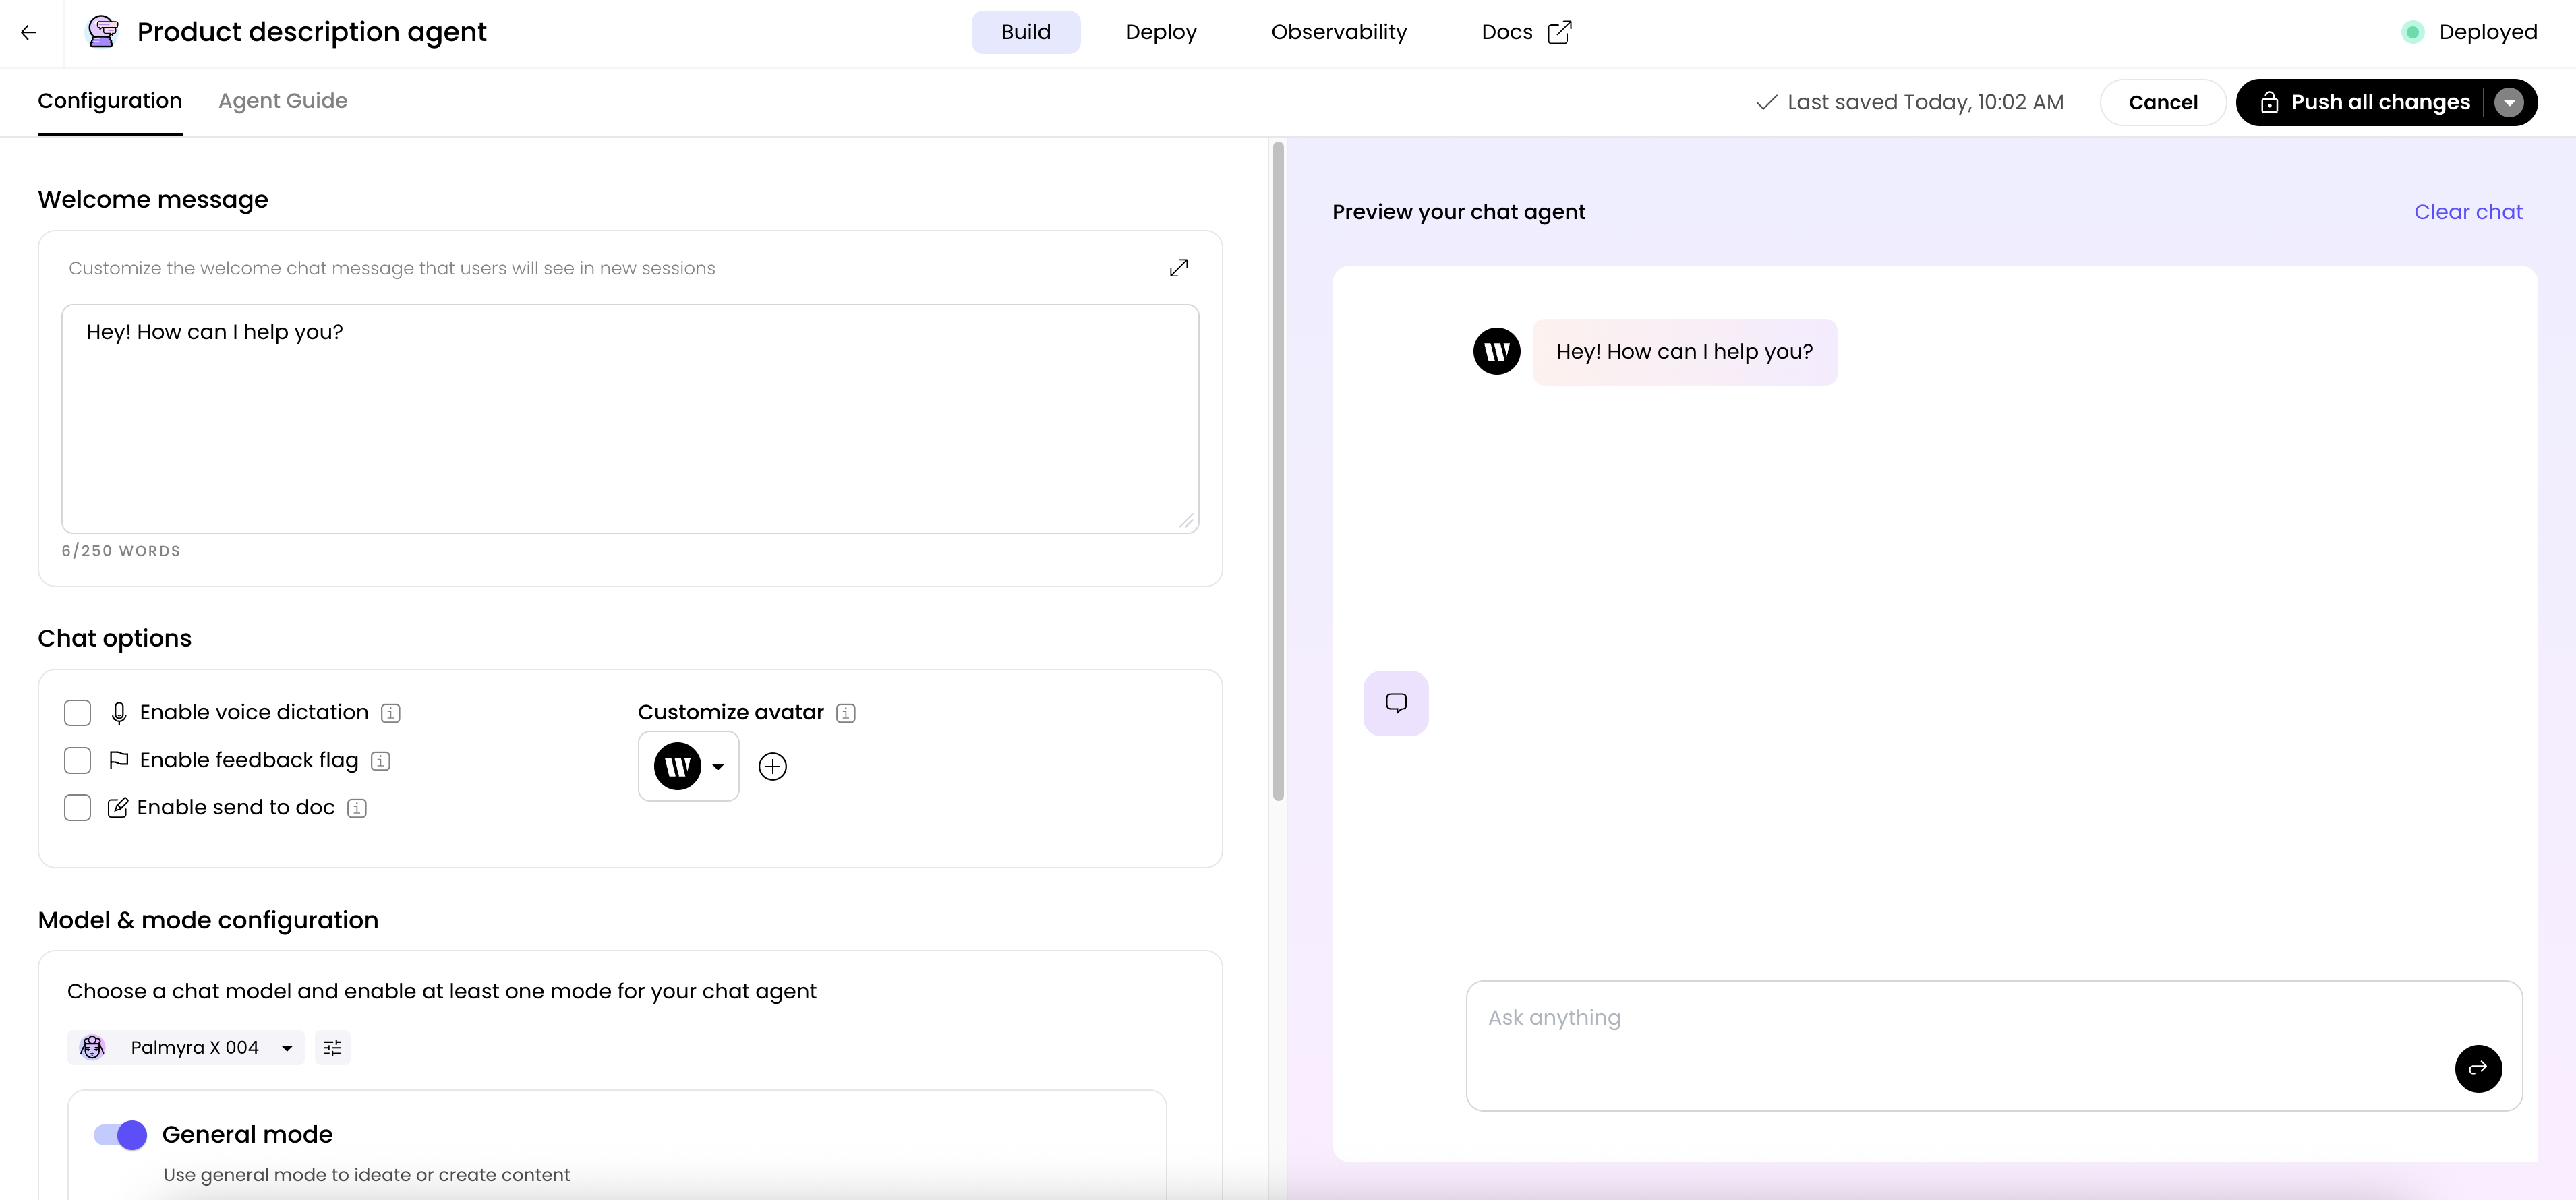This screenshot has width=2576, height=1200.
Task: Click the W avatar in chat preview
Action: [x=1497, y=351]
